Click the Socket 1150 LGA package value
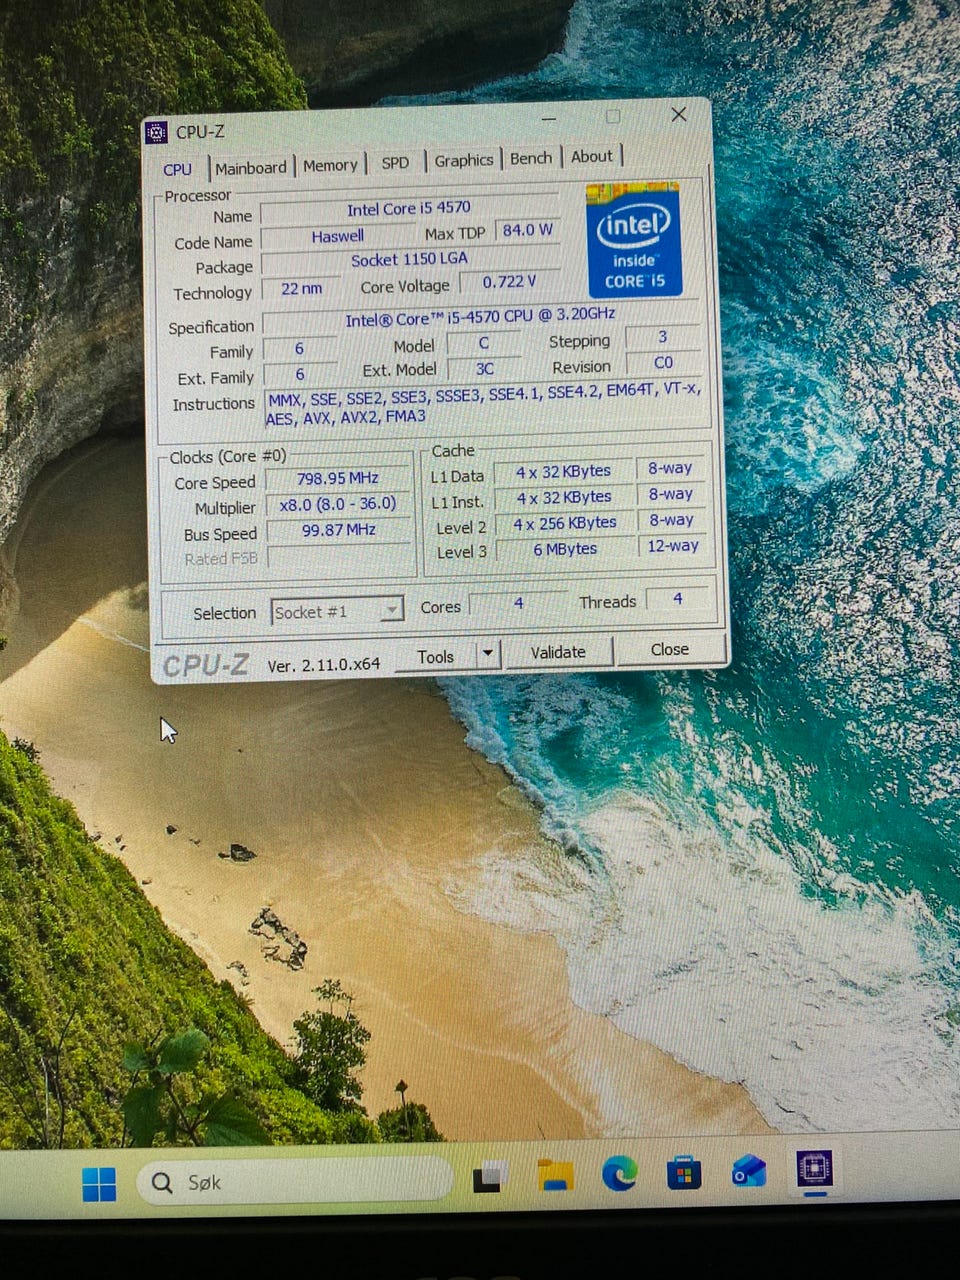Image resolution: width=960 pixels, height=1280 pixels. (409, 259)
